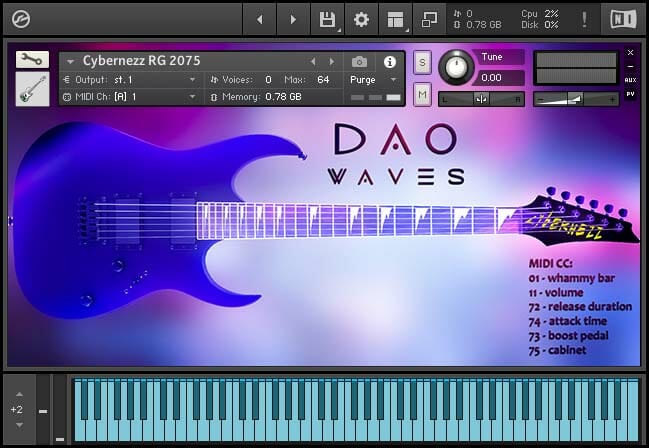Click the aux button on right edge
This screenshot has width=649, height=448.
[630, 79]
